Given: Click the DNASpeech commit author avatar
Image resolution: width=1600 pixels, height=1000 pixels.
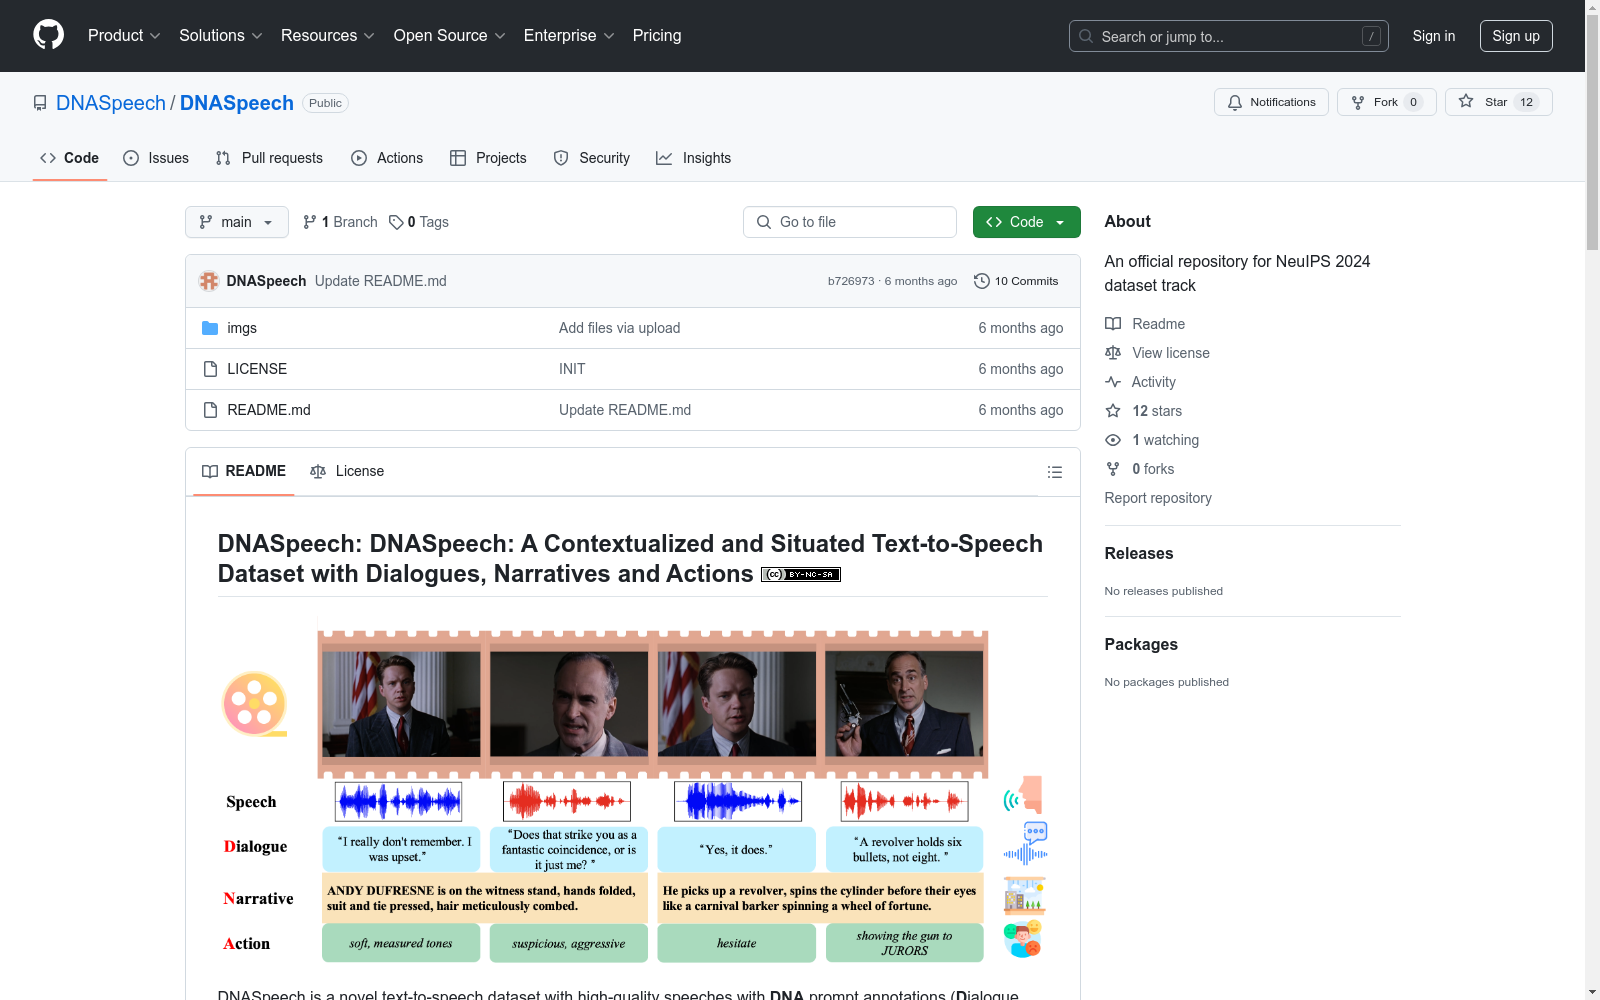Looking at the screenshot, I should (x=209, y=281).
